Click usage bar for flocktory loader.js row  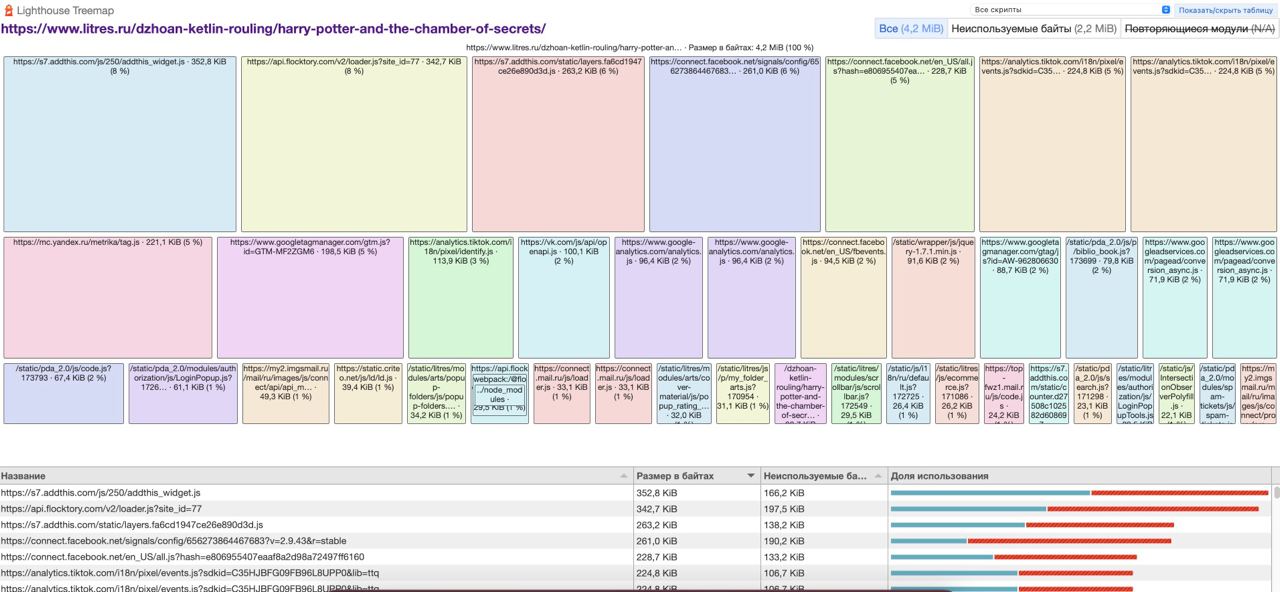pyautogui.click(x=1074, y=509)
